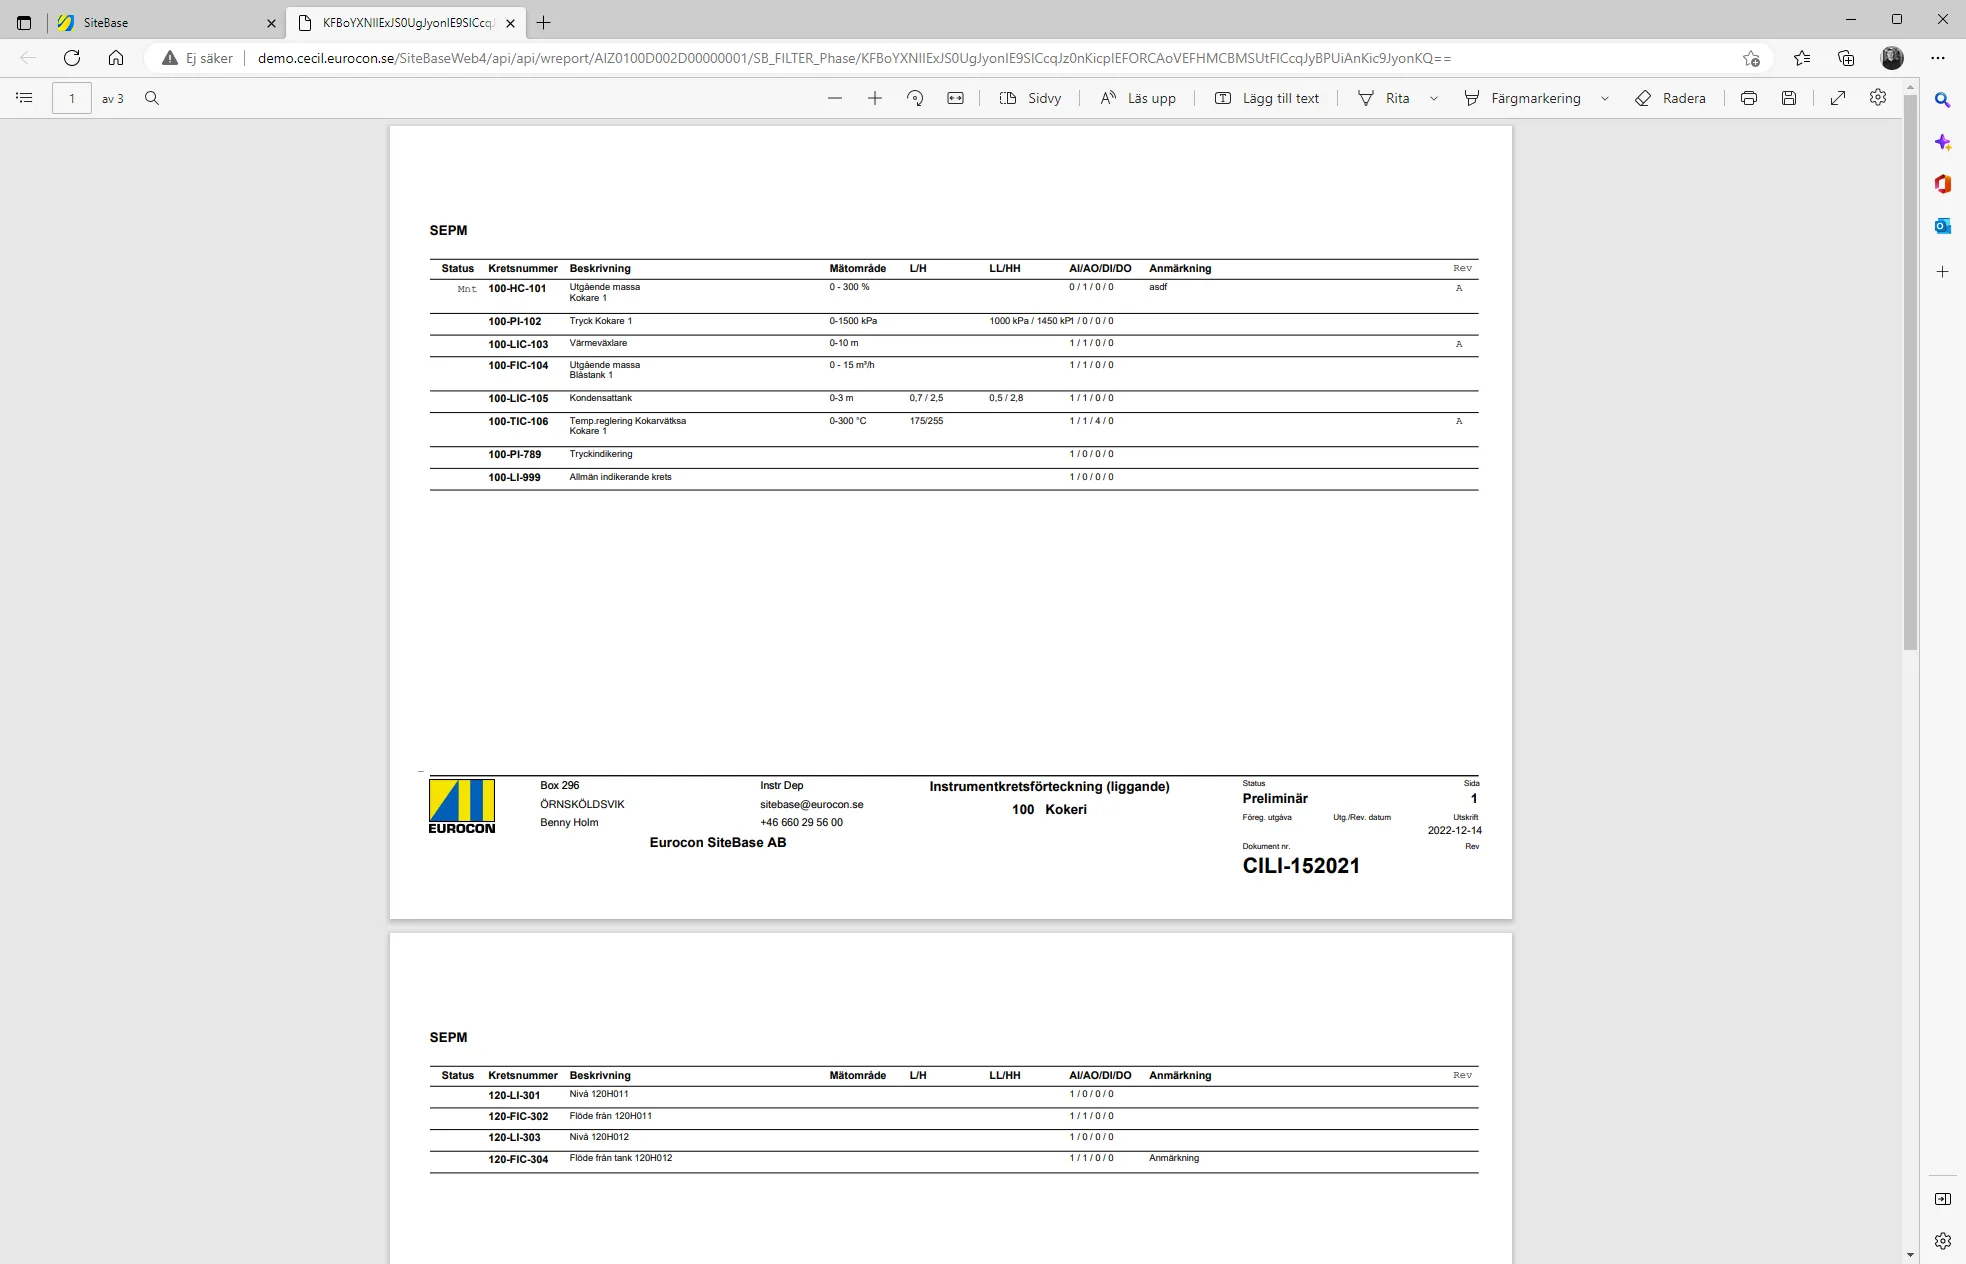Screen dimensions: 1966x1264
Task: Close the KFBoYXNIIExJS0Ug PDF tab
Action: [x=511, y=23]
